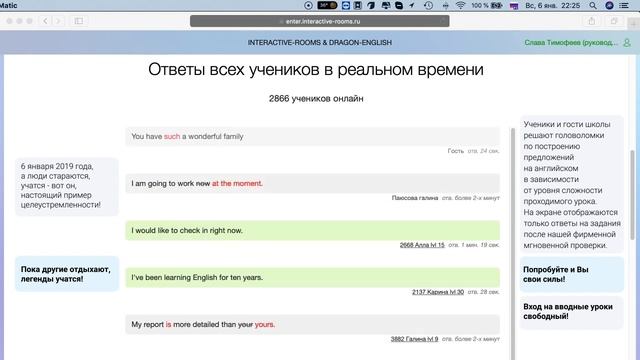640x360 pixels.
Task: Open Wi-Fi status icon in menu bar
Action: pyautogui.click(x=460, y=5)
